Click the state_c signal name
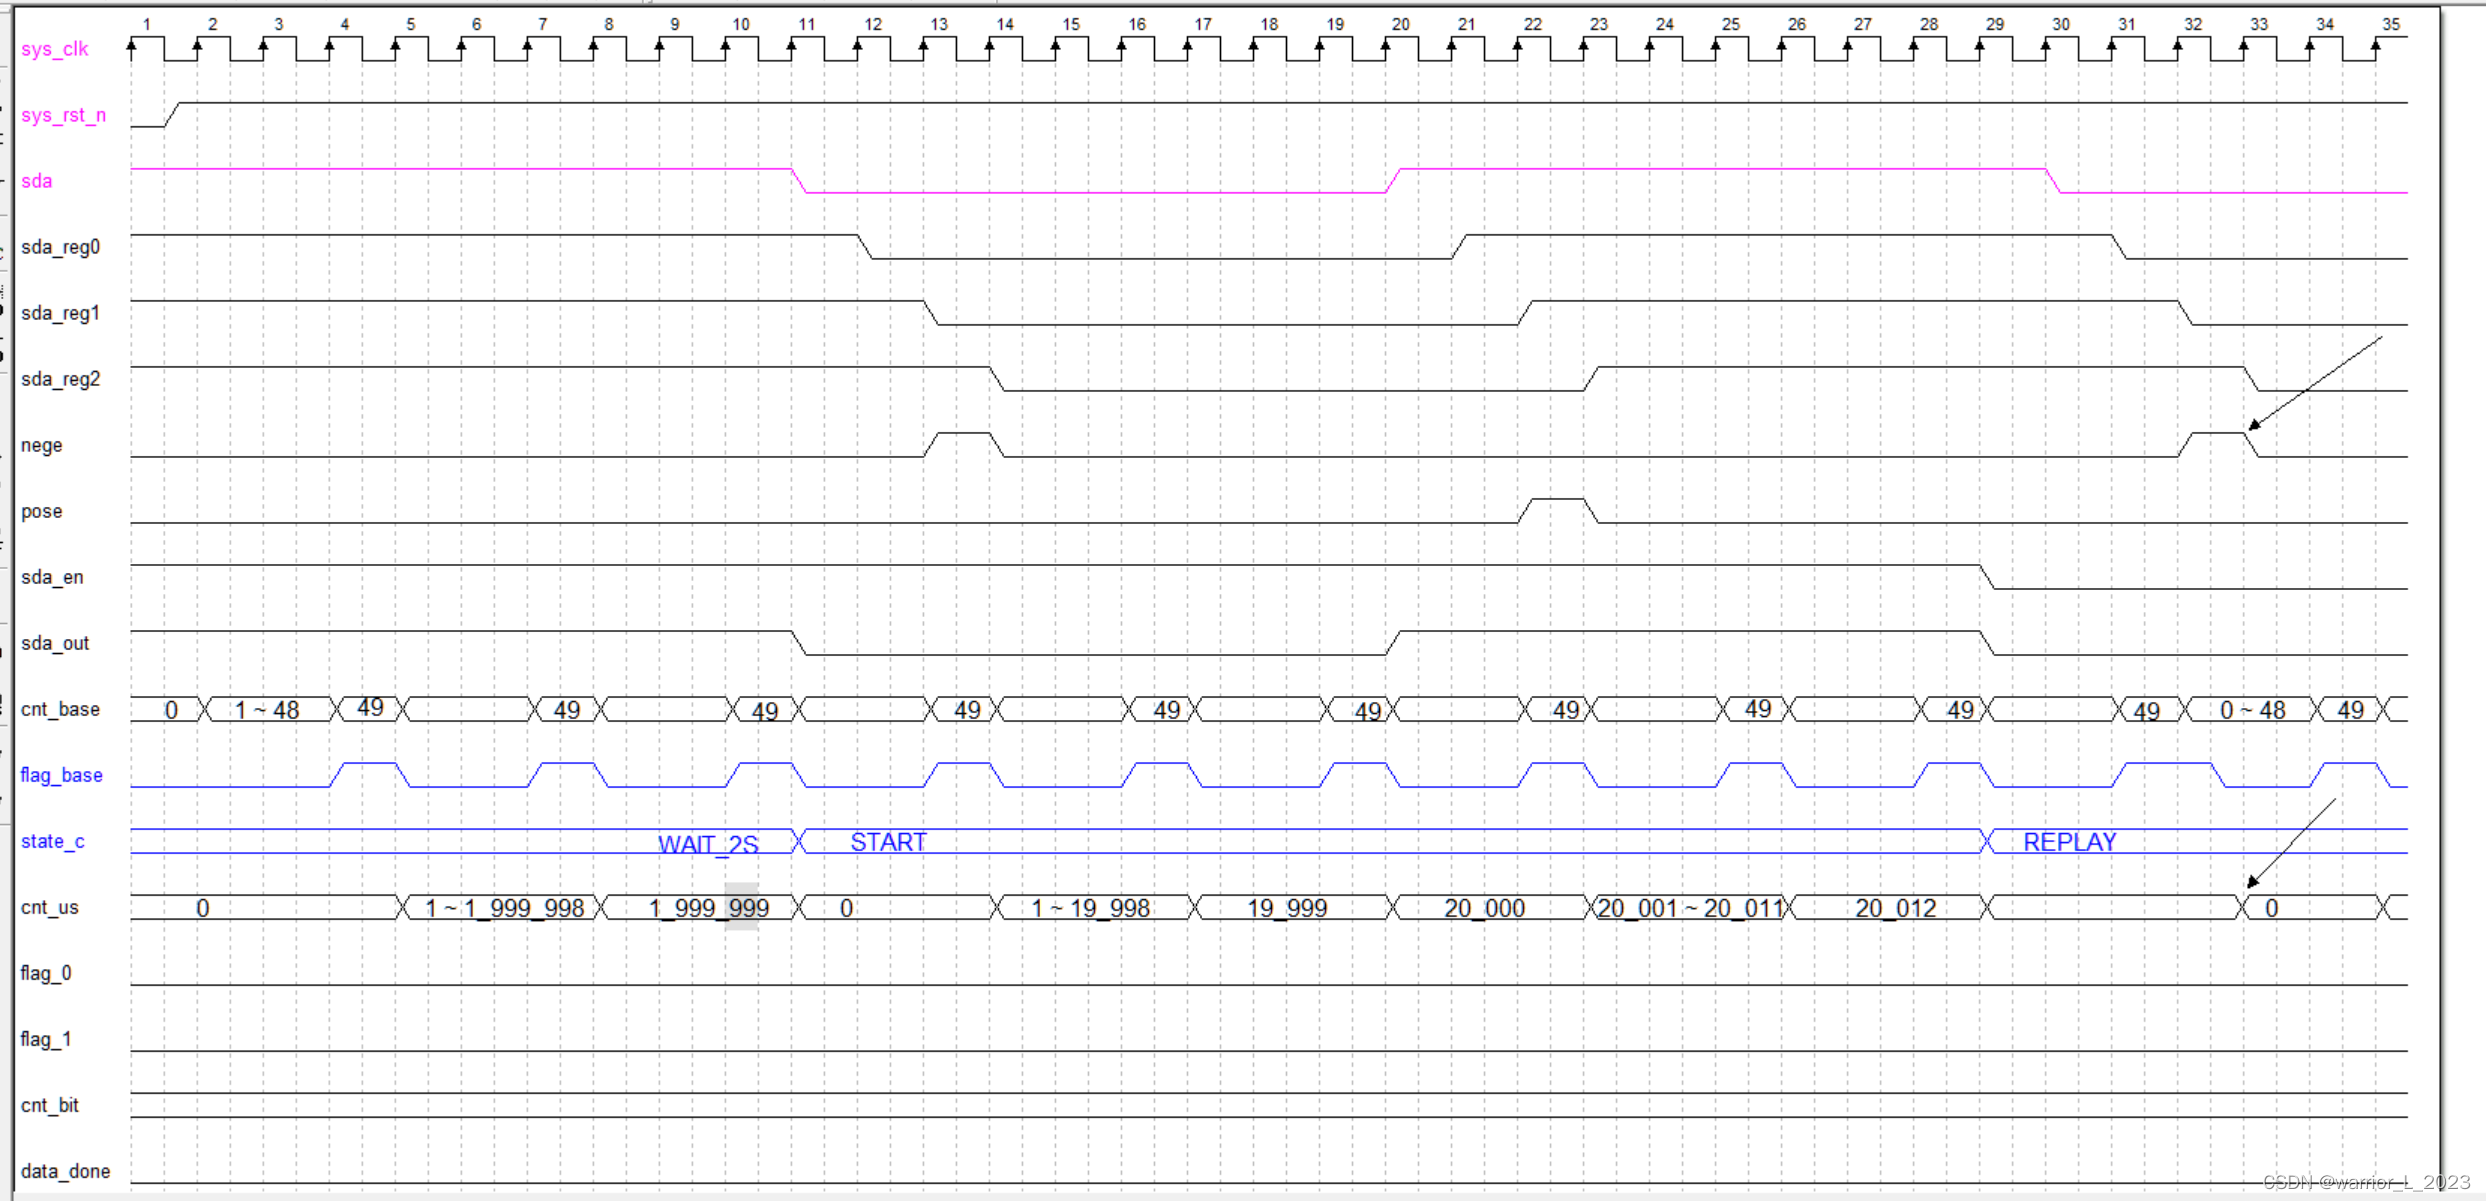 52,841
